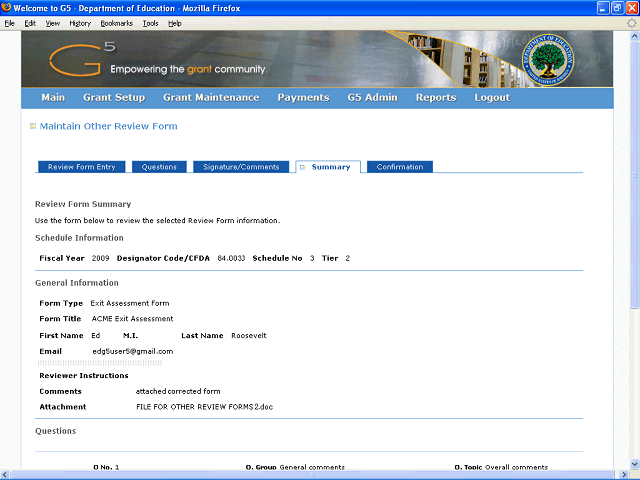Click Form Title value ACME Exit Assessment
This screenshot has height=480, width=640.
132,319
